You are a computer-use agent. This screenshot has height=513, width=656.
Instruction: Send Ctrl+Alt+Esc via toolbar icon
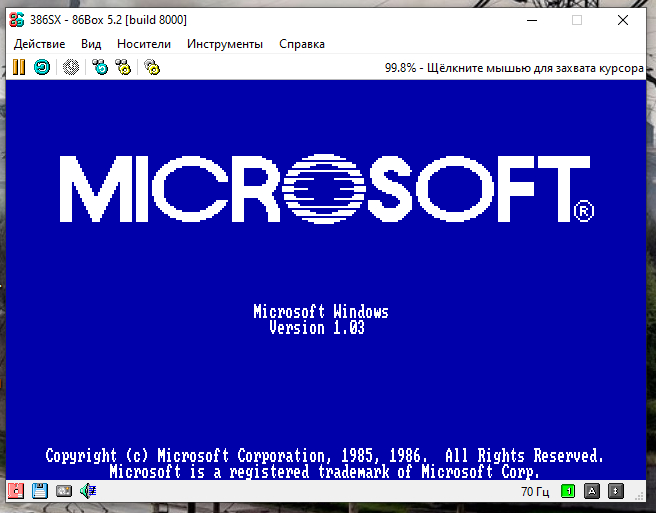(123, 67)
